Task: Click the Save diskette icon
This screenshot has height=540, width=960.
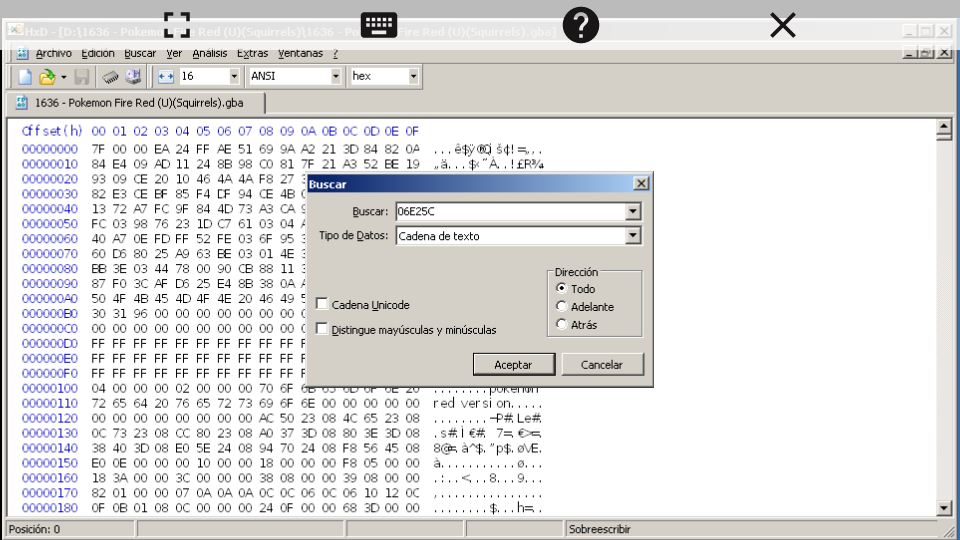Action: click(x=83, y=76)
